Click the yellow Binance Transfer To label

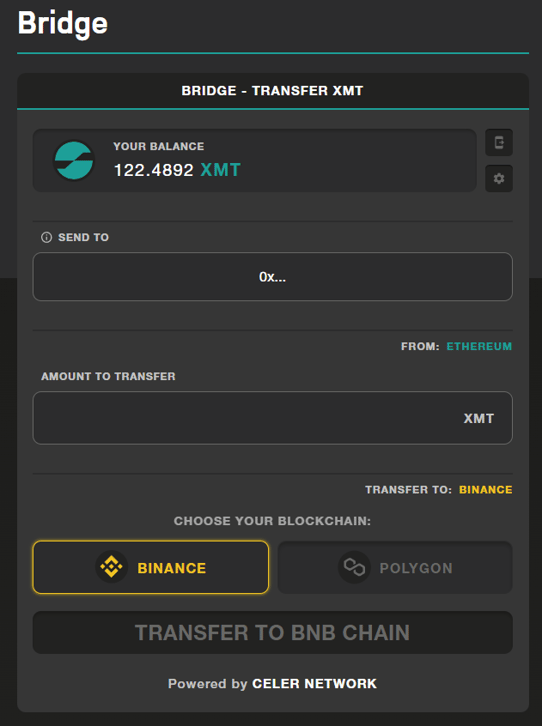pyautogui.click(x=486, y=490)
